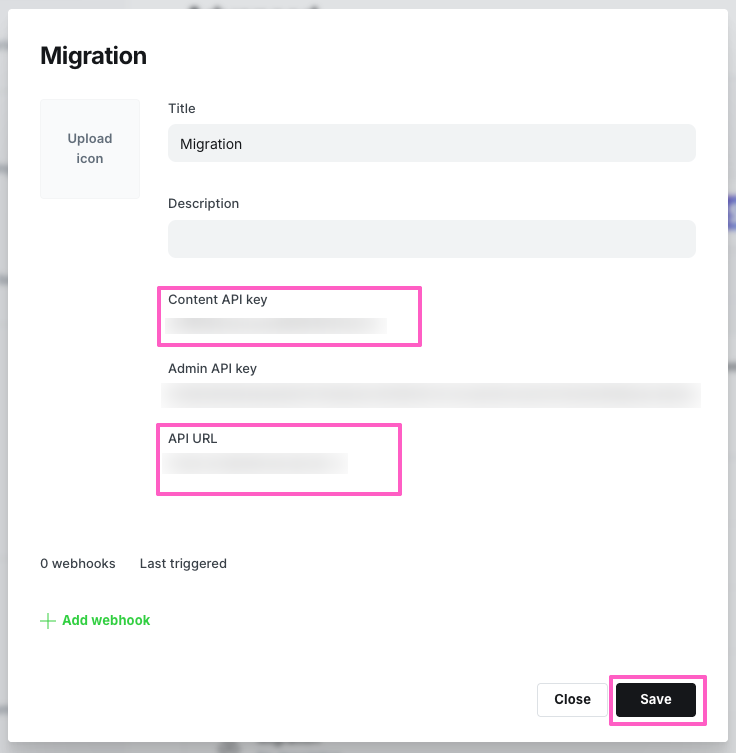Select the blurred API URL value
The width and height of the screenshot is (736, 753).
pyautogui.click(x=256, y=463)
